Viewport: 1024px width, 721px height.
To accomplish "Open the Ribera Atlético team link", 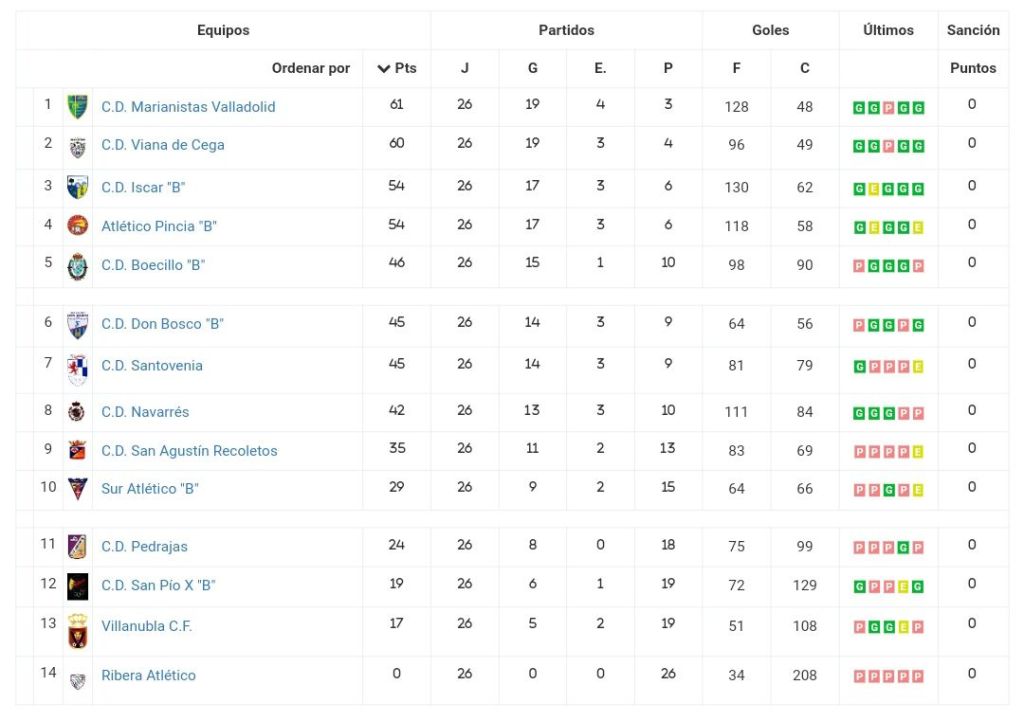I will (148, 675).
